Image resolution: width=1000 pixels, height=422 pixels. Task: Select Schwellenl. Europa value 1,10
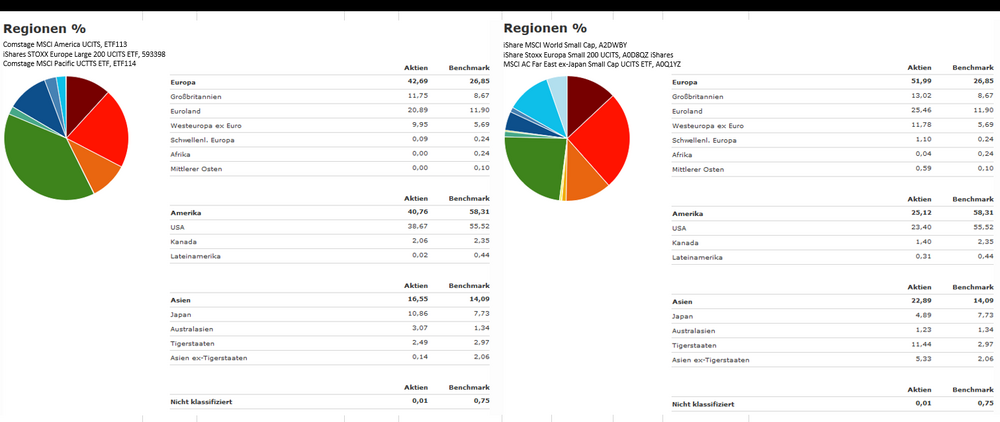923,140
